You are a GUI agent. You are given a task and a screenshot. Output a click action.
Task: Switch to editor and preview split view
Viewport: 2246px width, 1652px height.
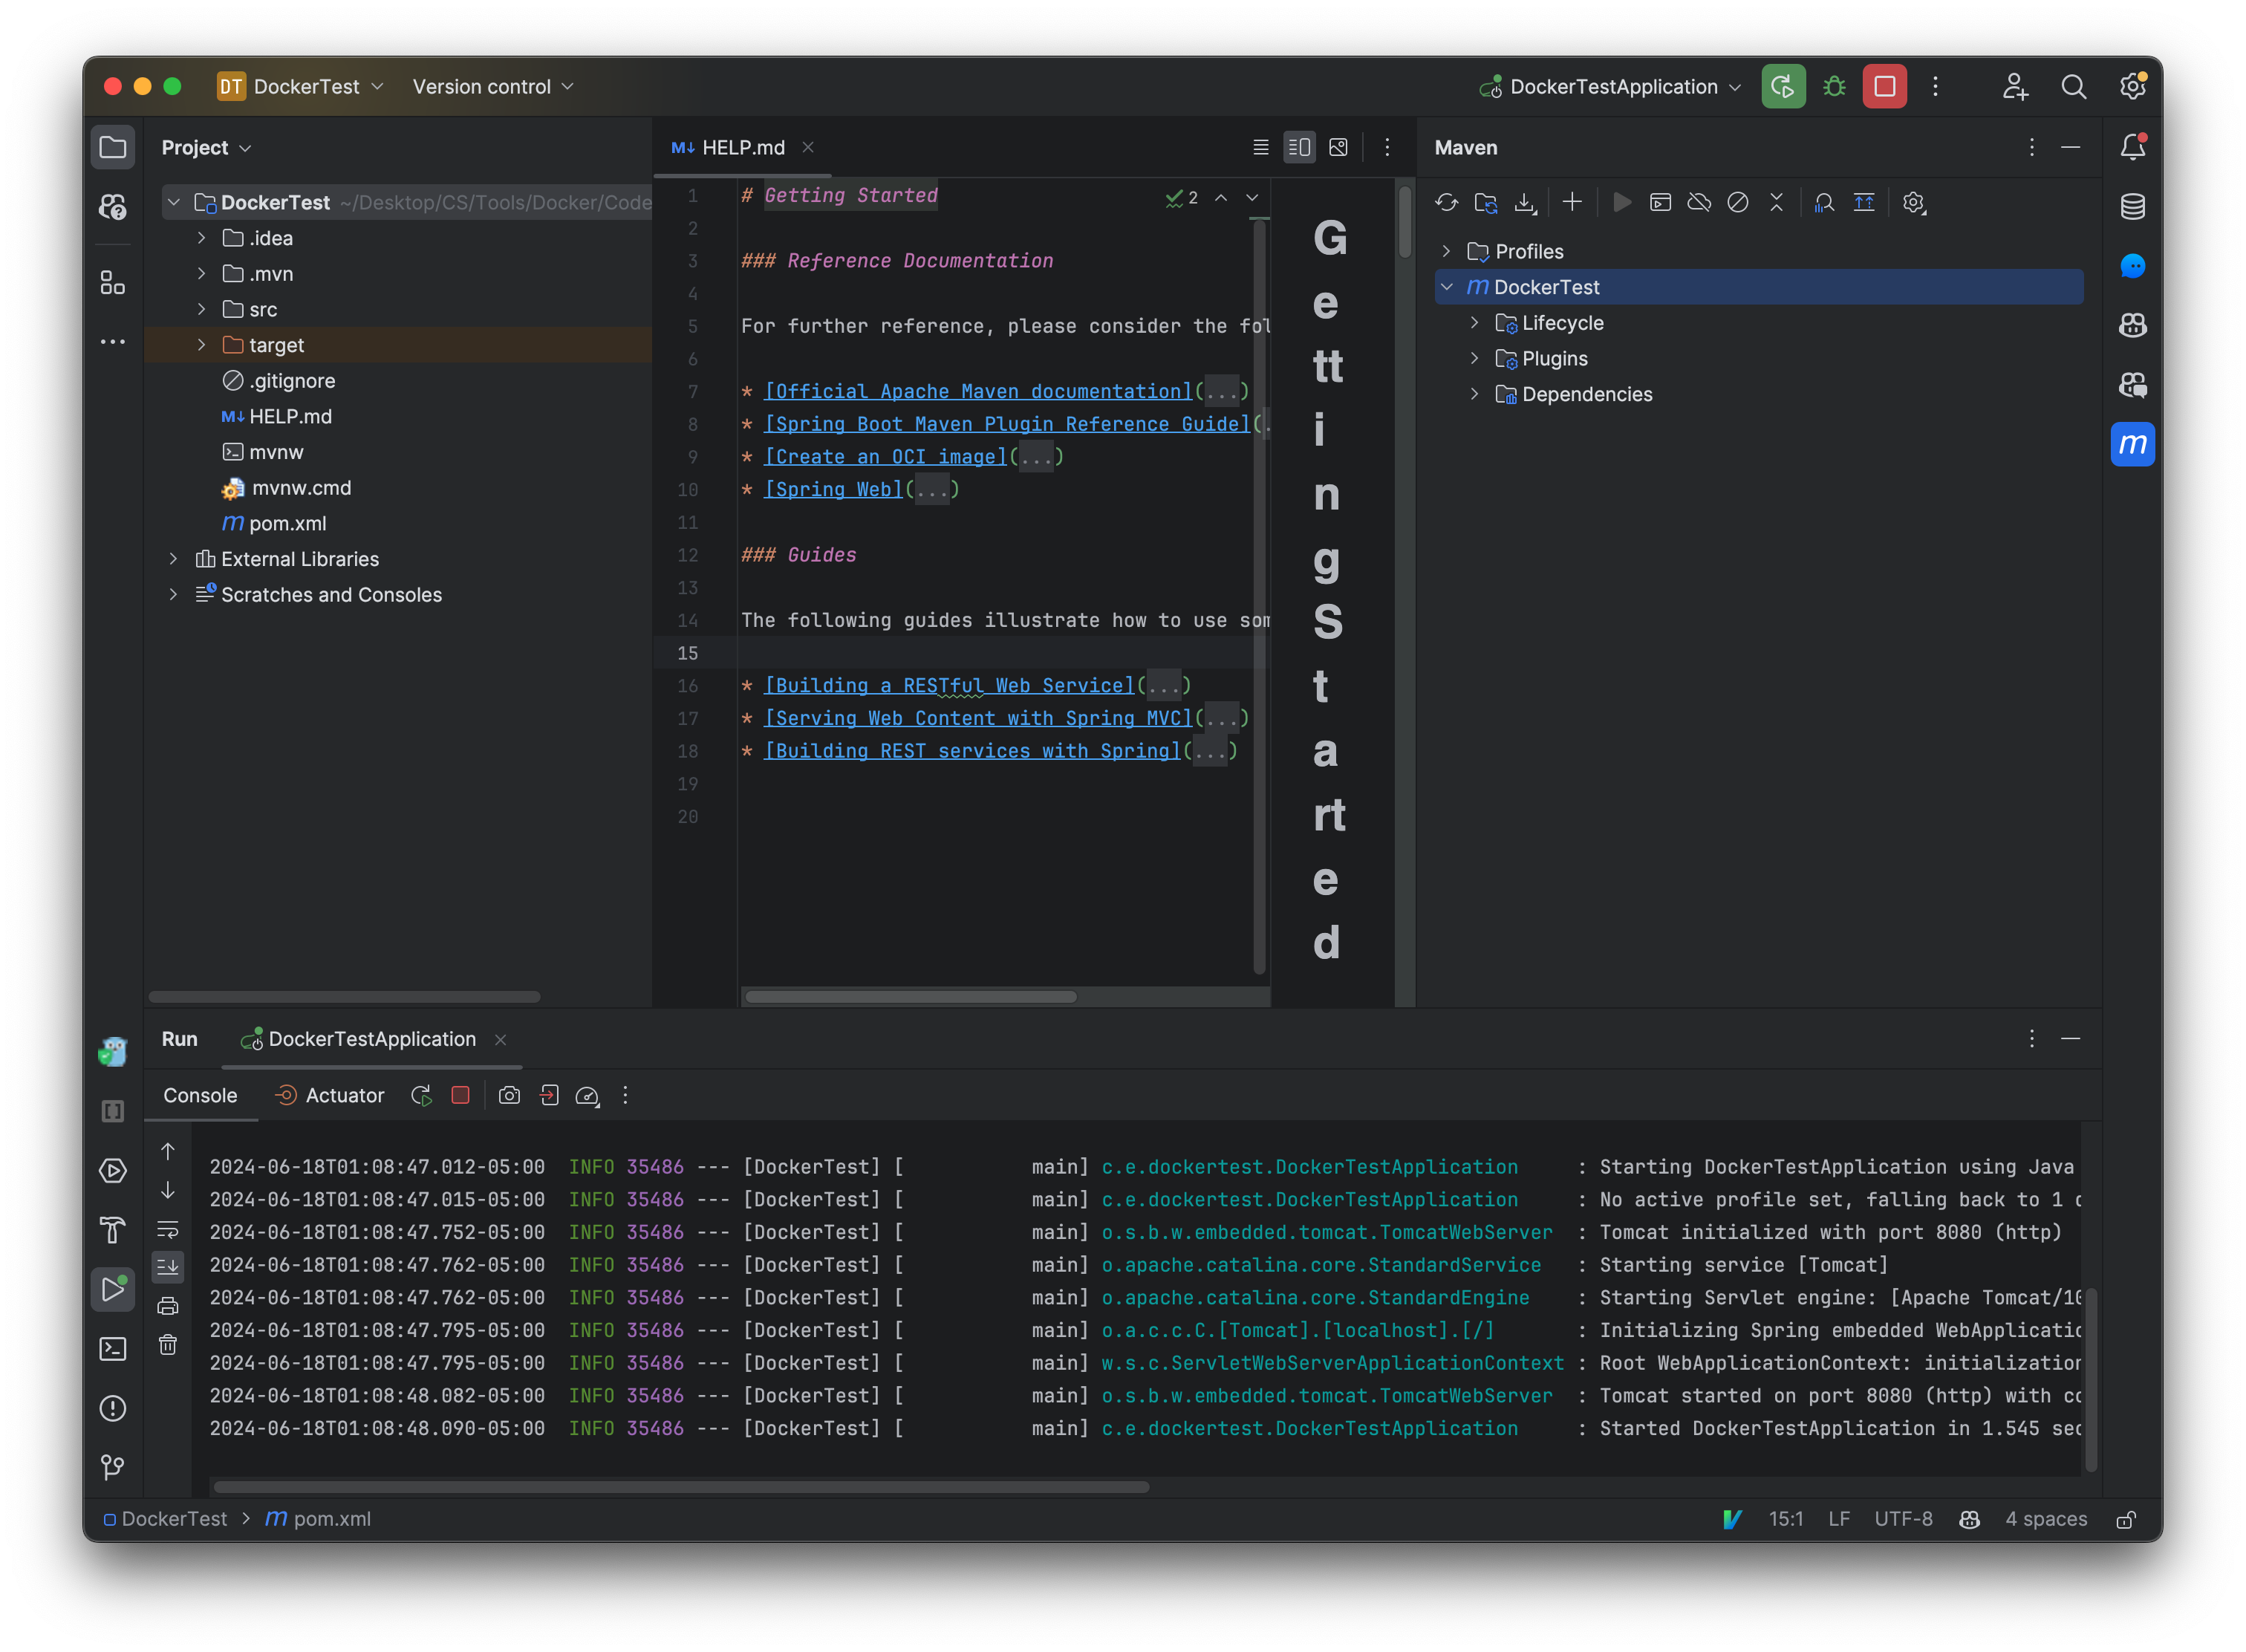tap(1299, 147)
